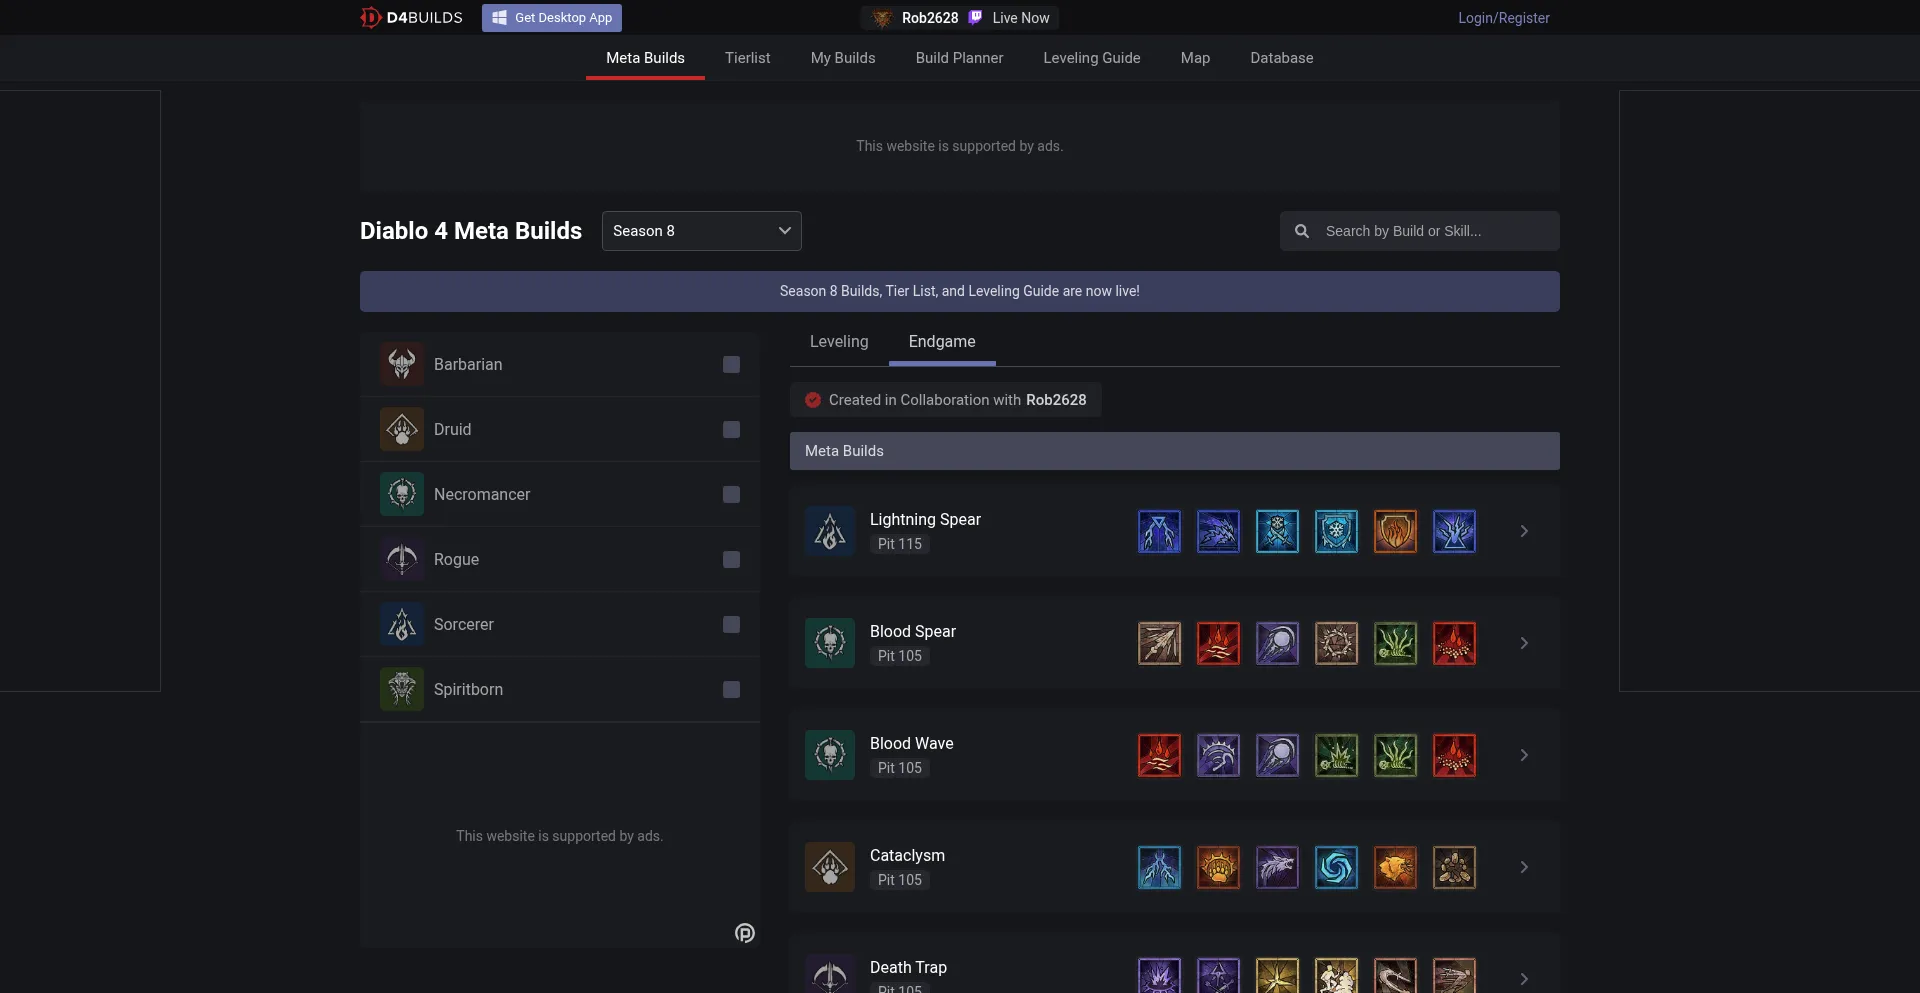This screenshot has width=1920, height=993.
Task: Click Pit 105 label under Blood Spear
Action: (x=900, y=656)
